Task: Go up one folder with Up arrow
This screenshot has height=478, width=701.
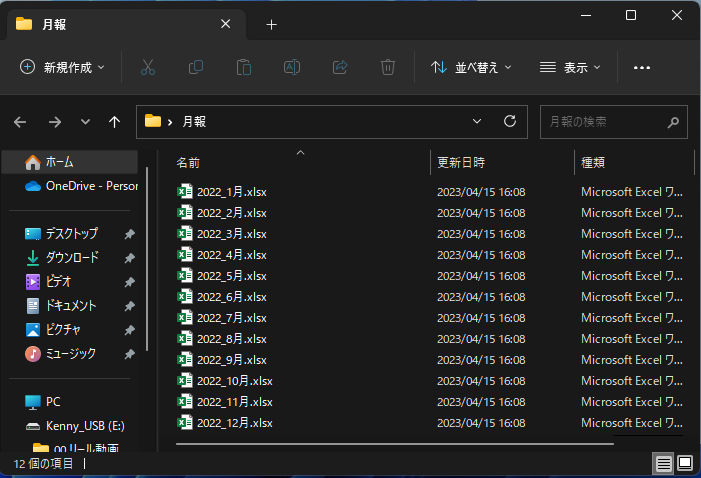Action: tap(115, 121)
